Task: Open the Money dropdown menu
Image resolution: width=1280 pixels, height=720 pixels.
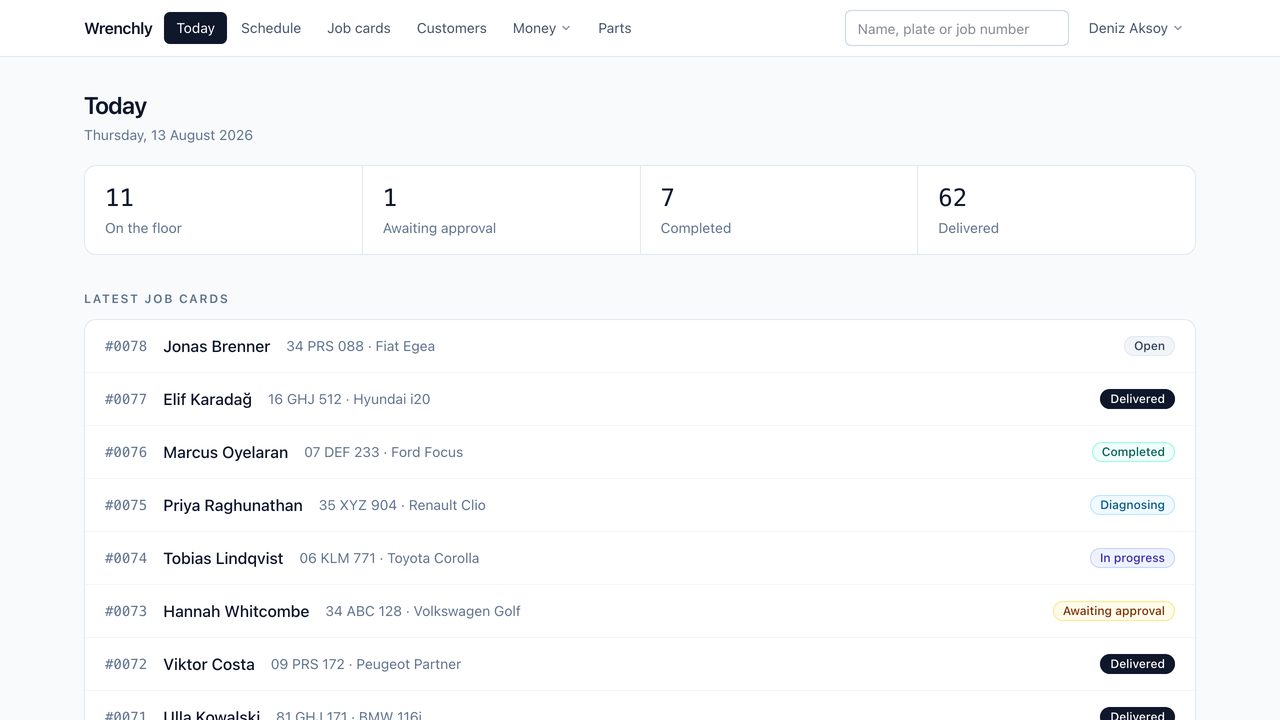Action: point(541,28)
